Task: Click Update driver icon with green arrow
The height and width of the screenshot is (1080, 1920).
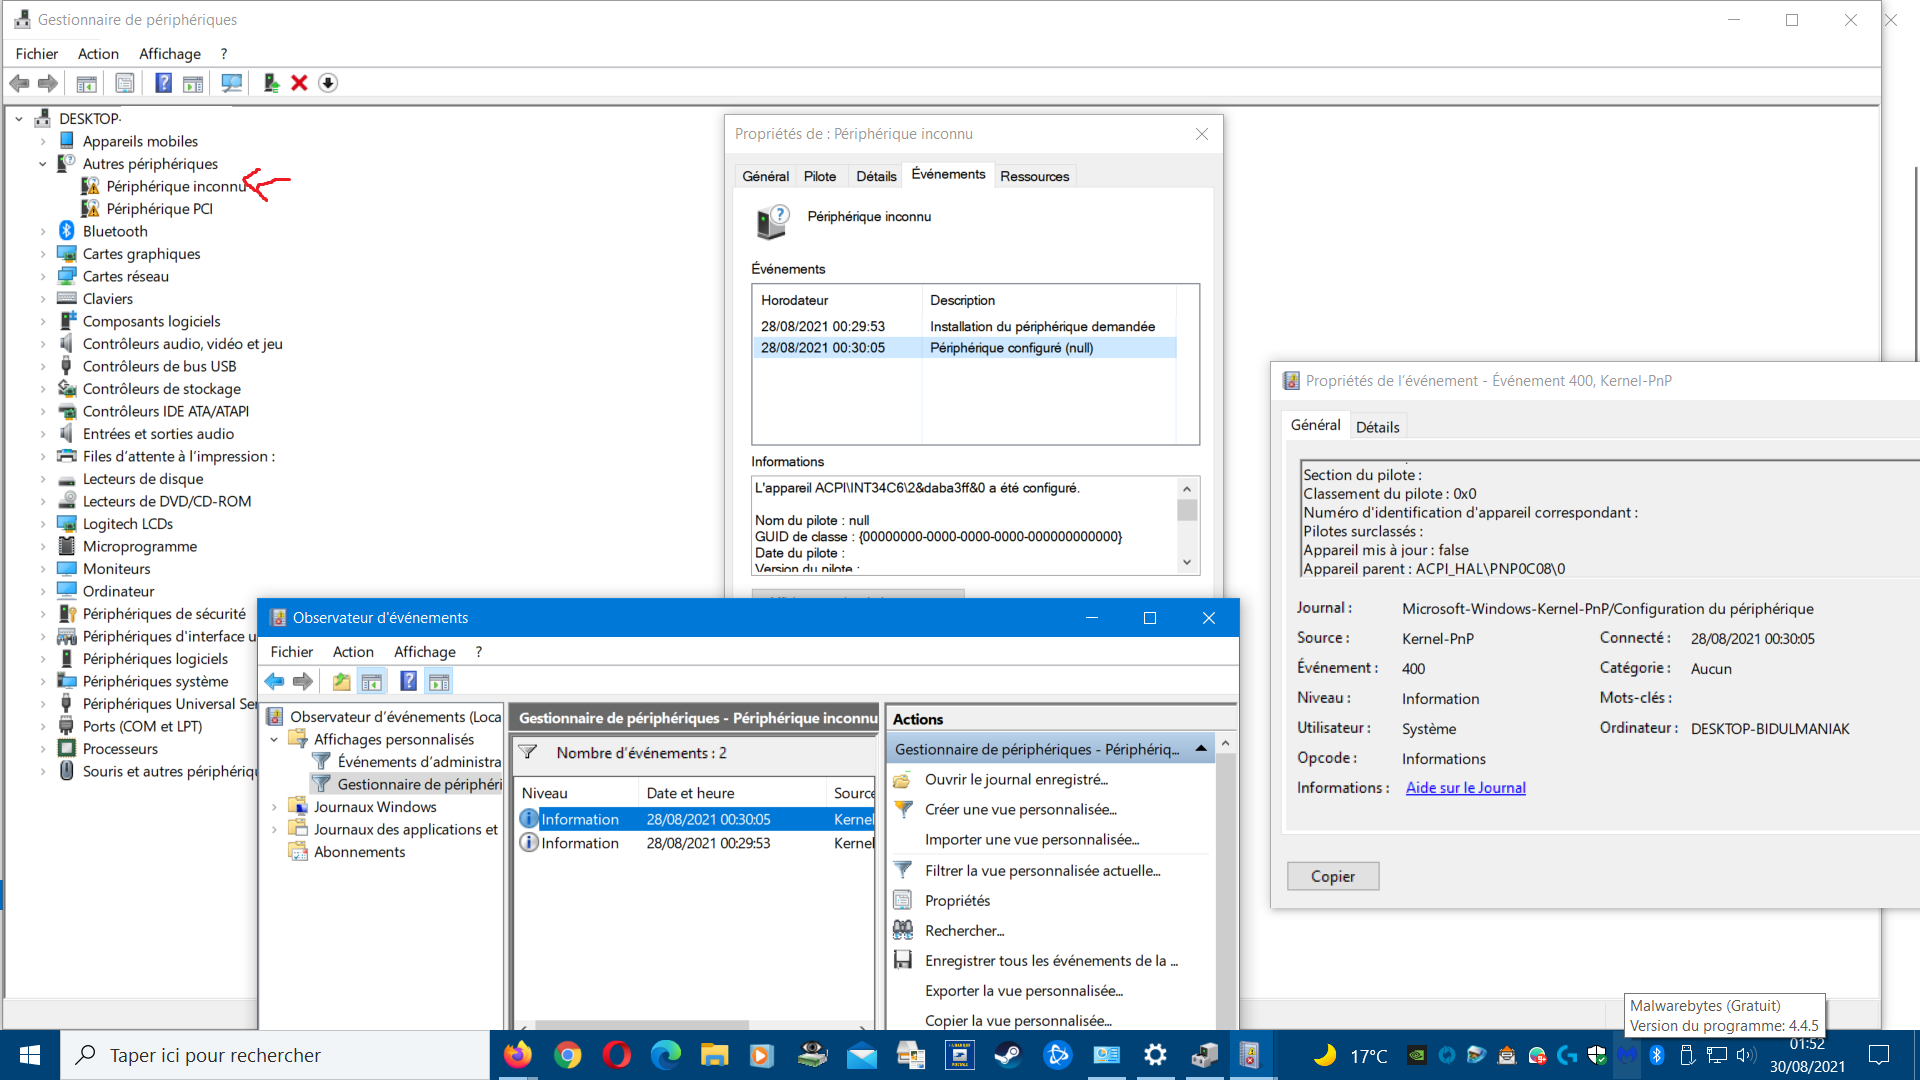Action: (x=271, y=83)
